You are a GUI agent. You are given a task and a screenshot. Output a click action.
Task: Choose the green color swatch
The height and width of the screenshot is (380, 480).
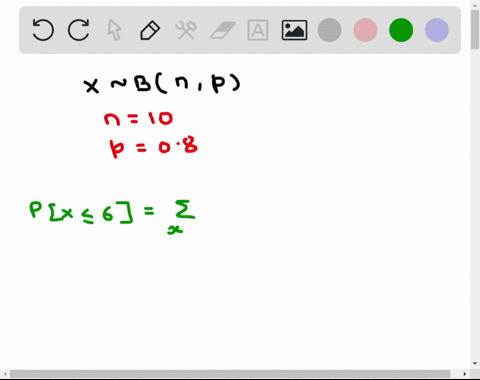coord(401,30)
